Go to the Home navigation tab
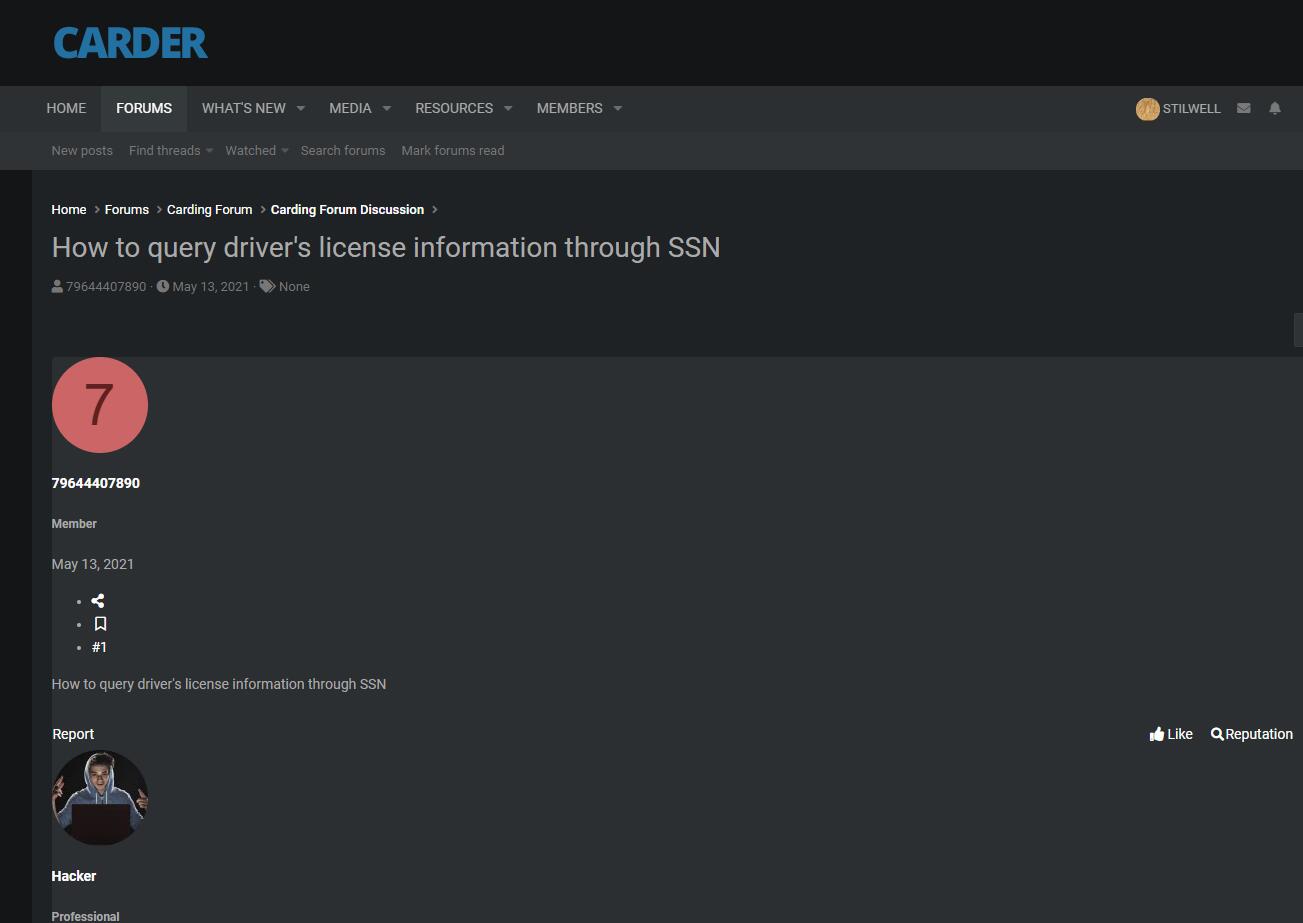 point(66,108)
